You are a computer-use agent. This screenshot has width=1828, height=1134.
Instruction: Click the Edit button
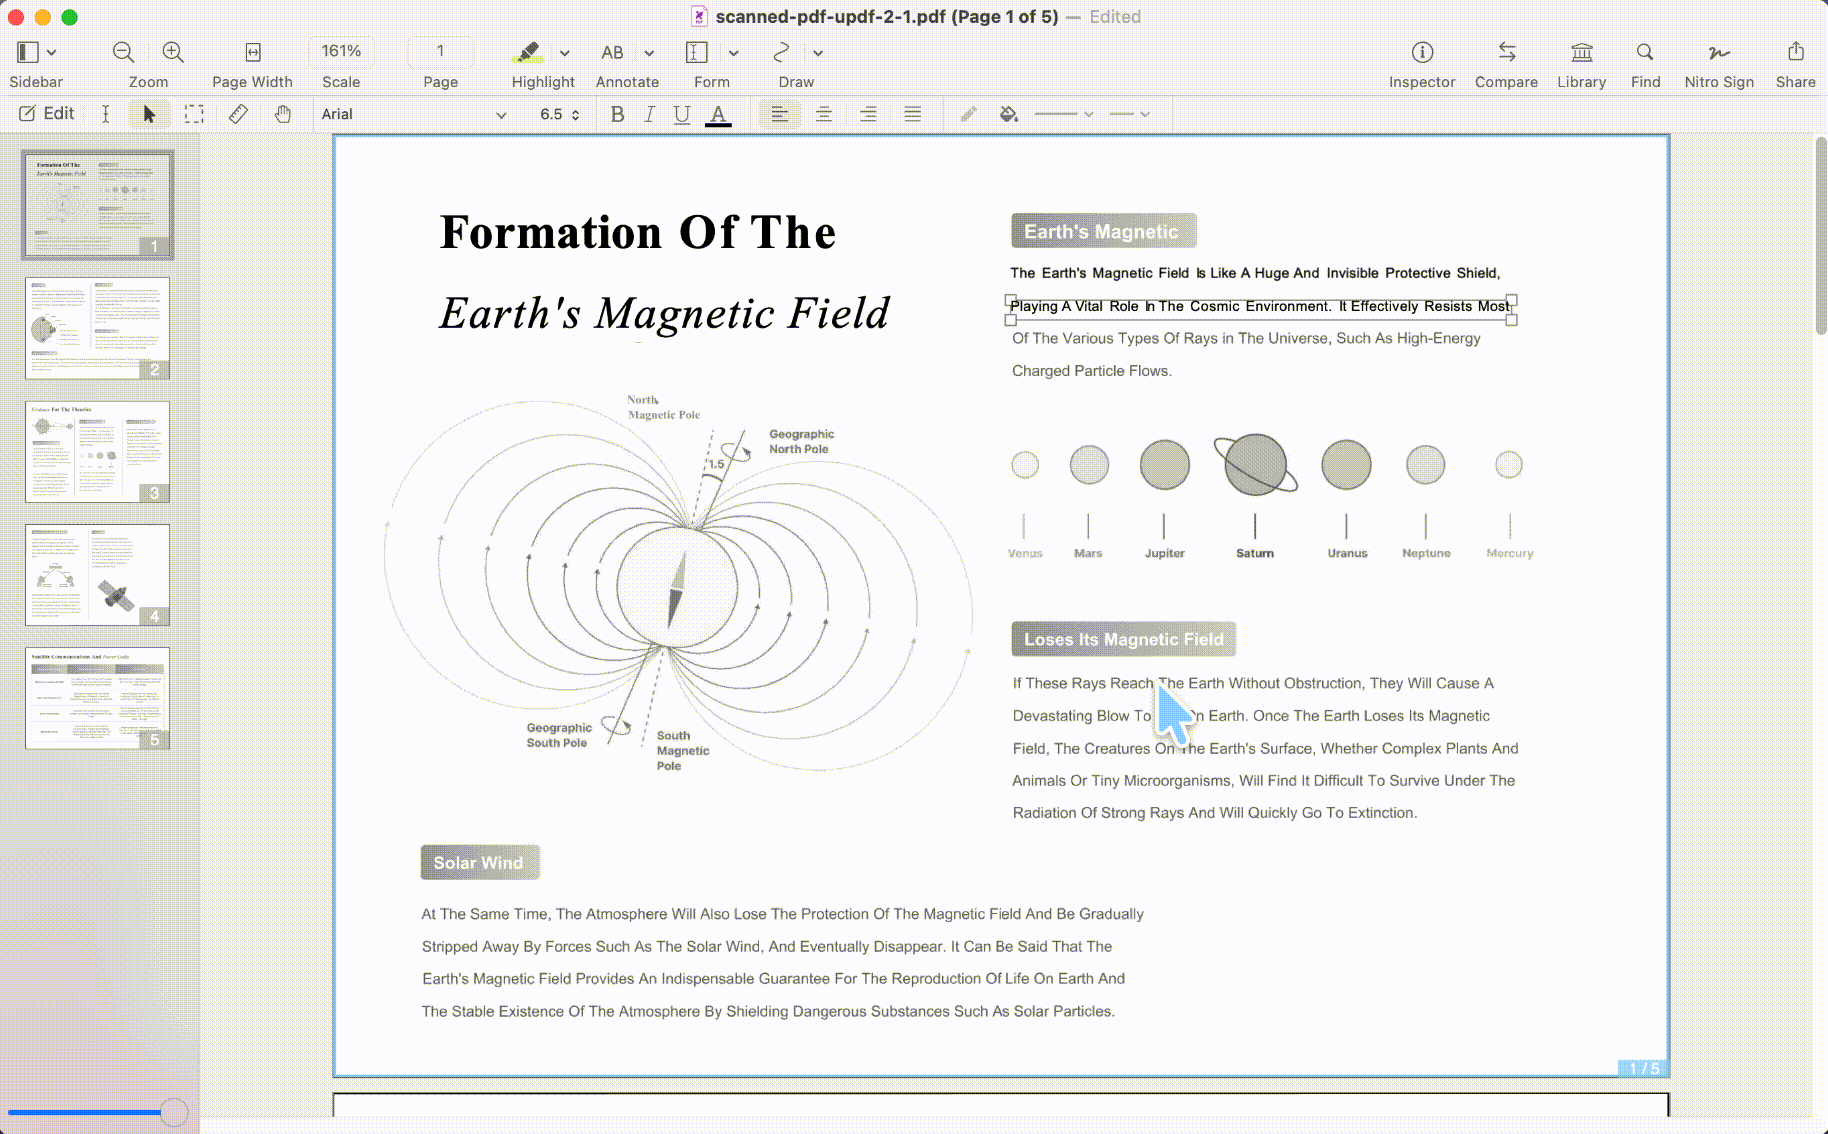pyautogui.click(x=47, y=114)
